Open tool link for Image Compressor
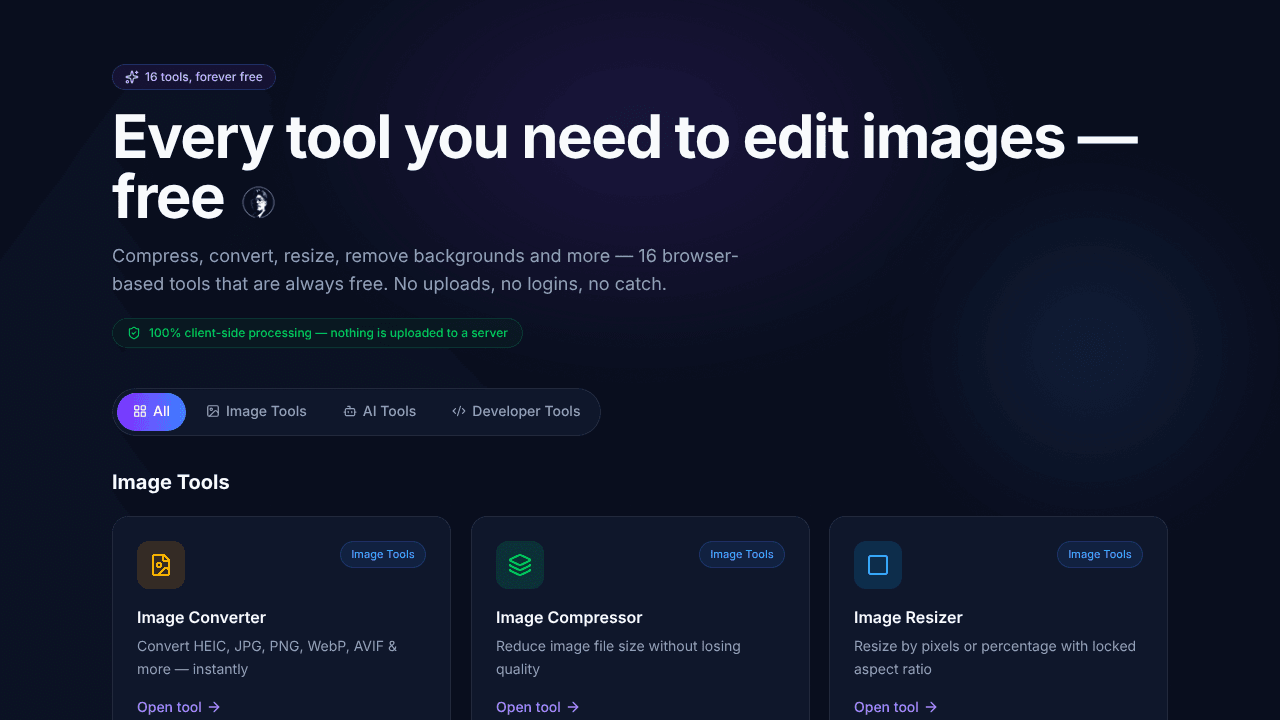The image size is (1280, 720). click(x=538, y=707)
